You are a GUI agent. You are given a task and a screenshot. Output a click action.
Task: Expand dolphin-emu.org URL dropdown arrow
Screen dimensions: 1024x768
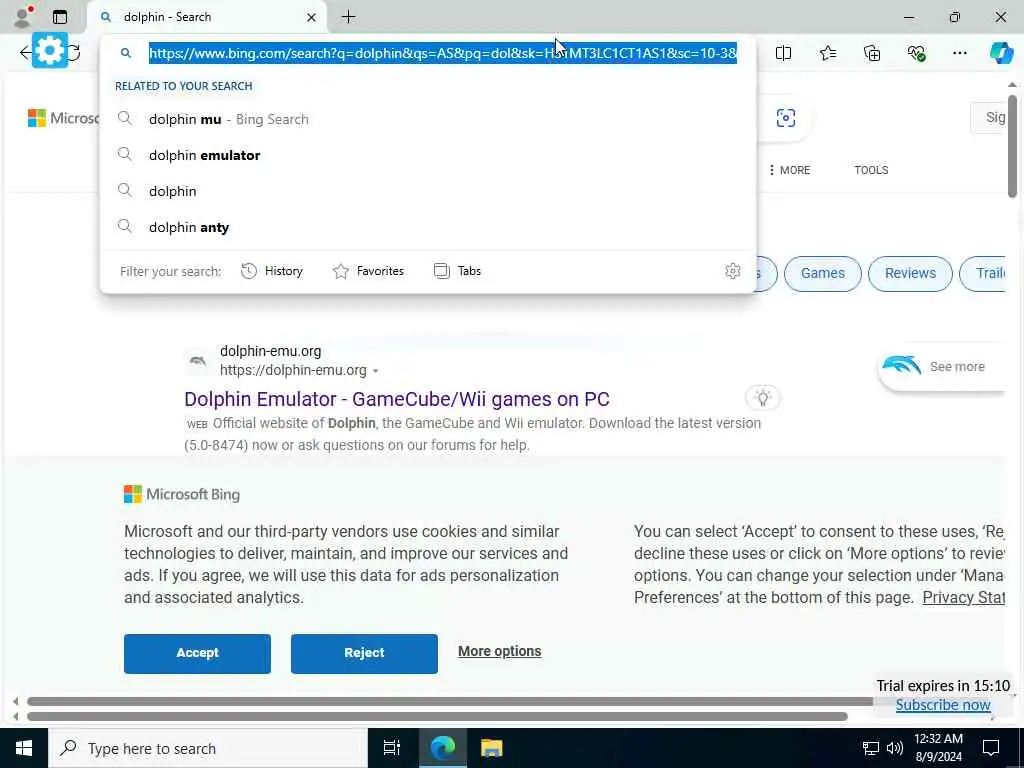(x=376, y=371)
